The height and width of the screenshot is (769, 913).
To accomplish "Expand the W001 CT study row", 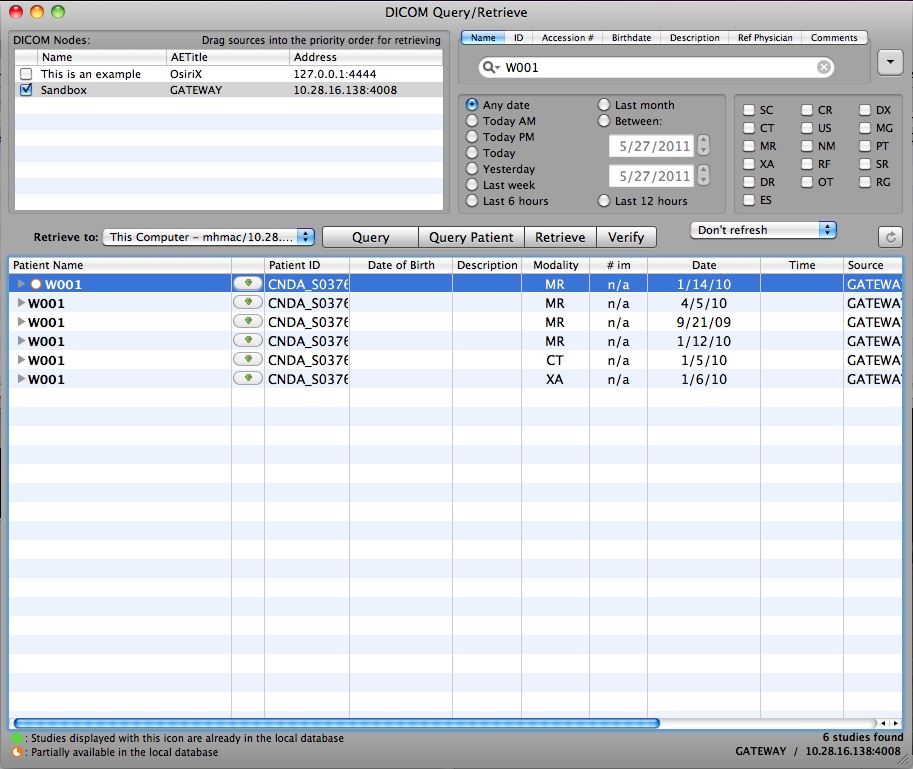I will click(x=22, y=360).
